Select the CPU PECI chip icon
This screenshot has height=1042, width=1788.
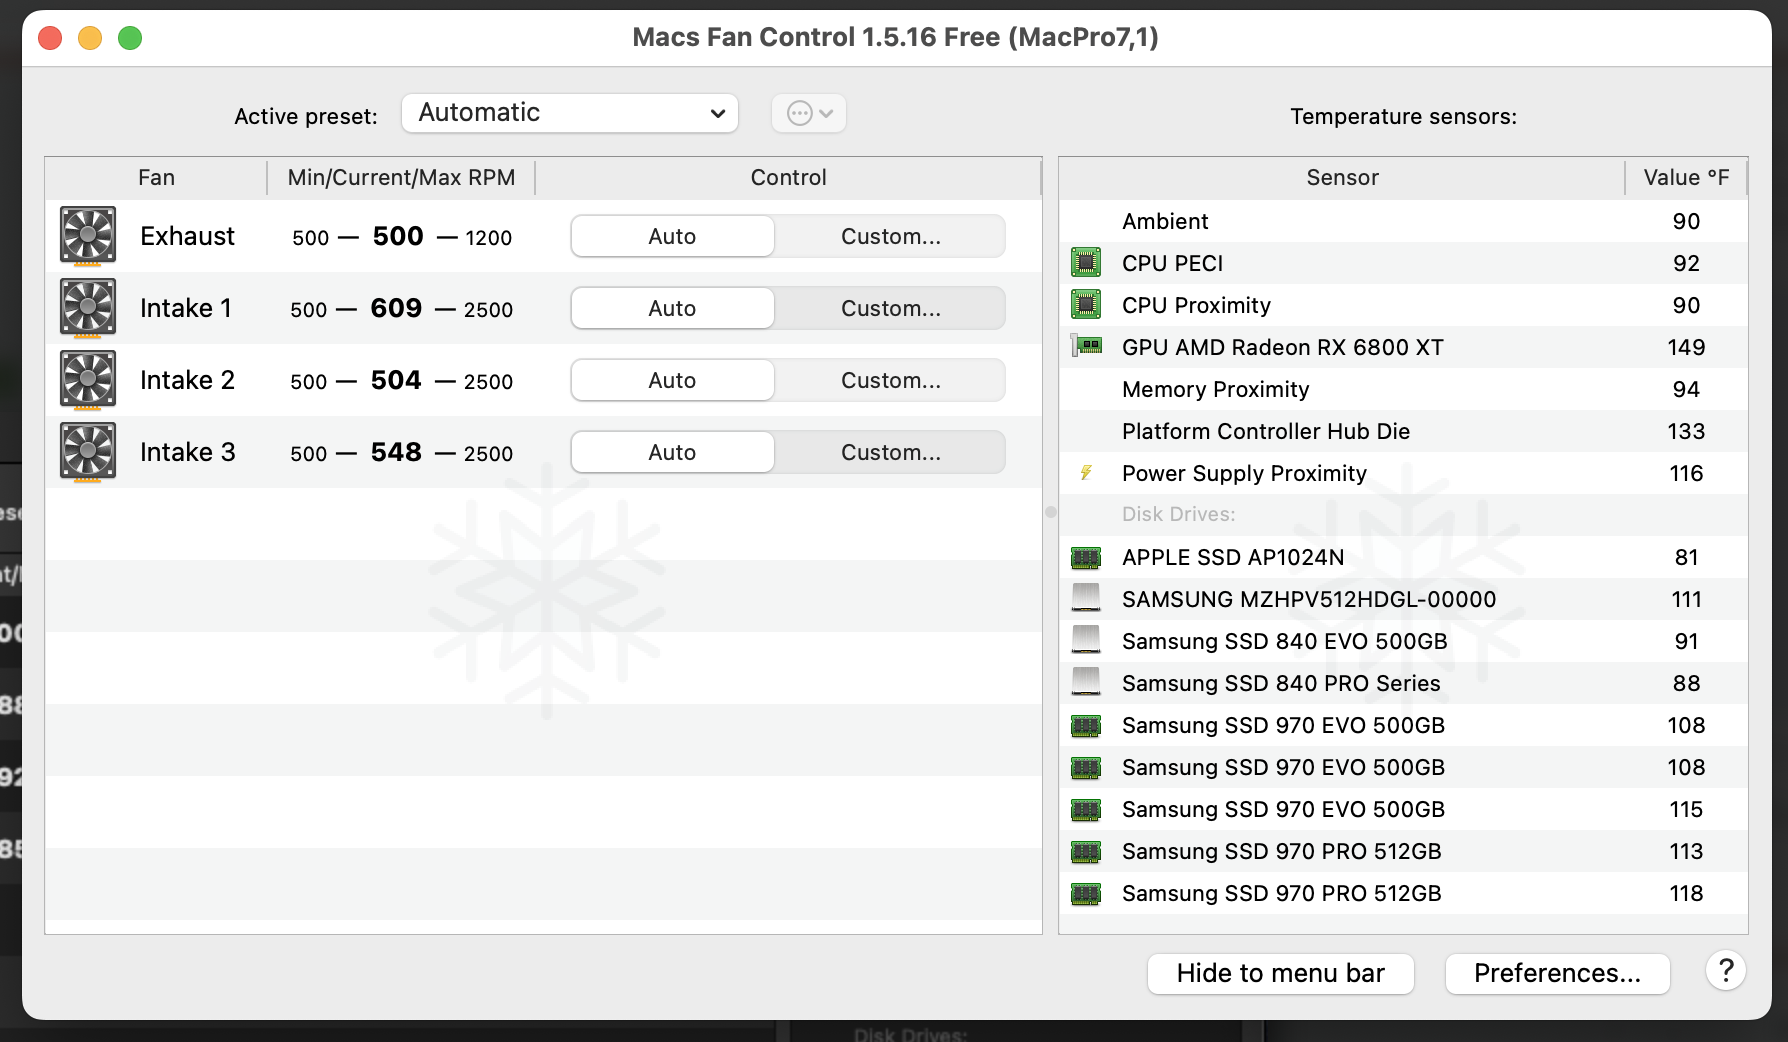1086,263
